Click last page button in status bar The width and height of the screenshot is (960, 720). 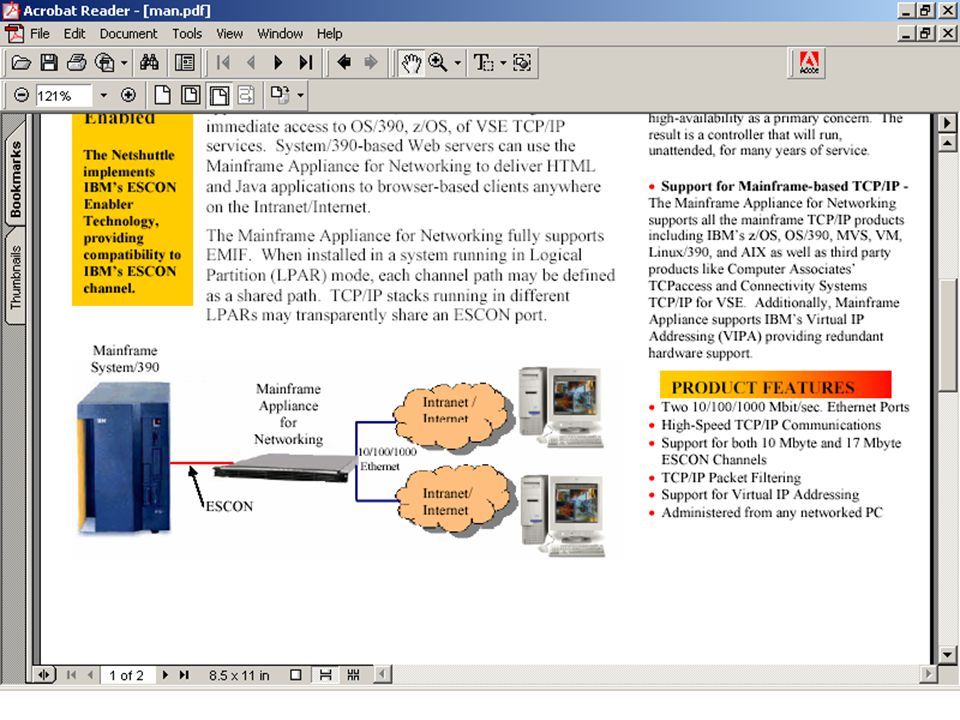[x=184, y=675]
